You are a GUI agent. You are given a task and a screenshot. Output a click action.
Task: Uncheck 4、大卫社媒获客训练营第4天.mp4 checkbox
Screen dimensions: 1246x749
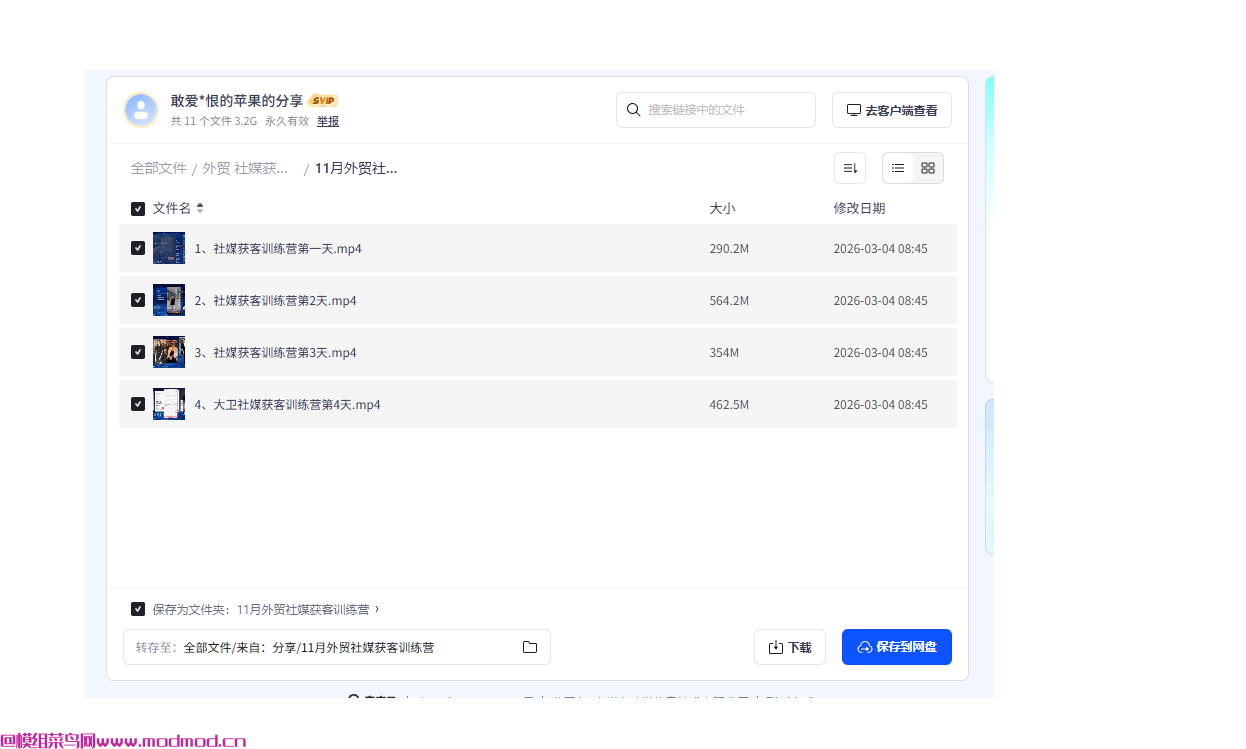tap(138, 404)
